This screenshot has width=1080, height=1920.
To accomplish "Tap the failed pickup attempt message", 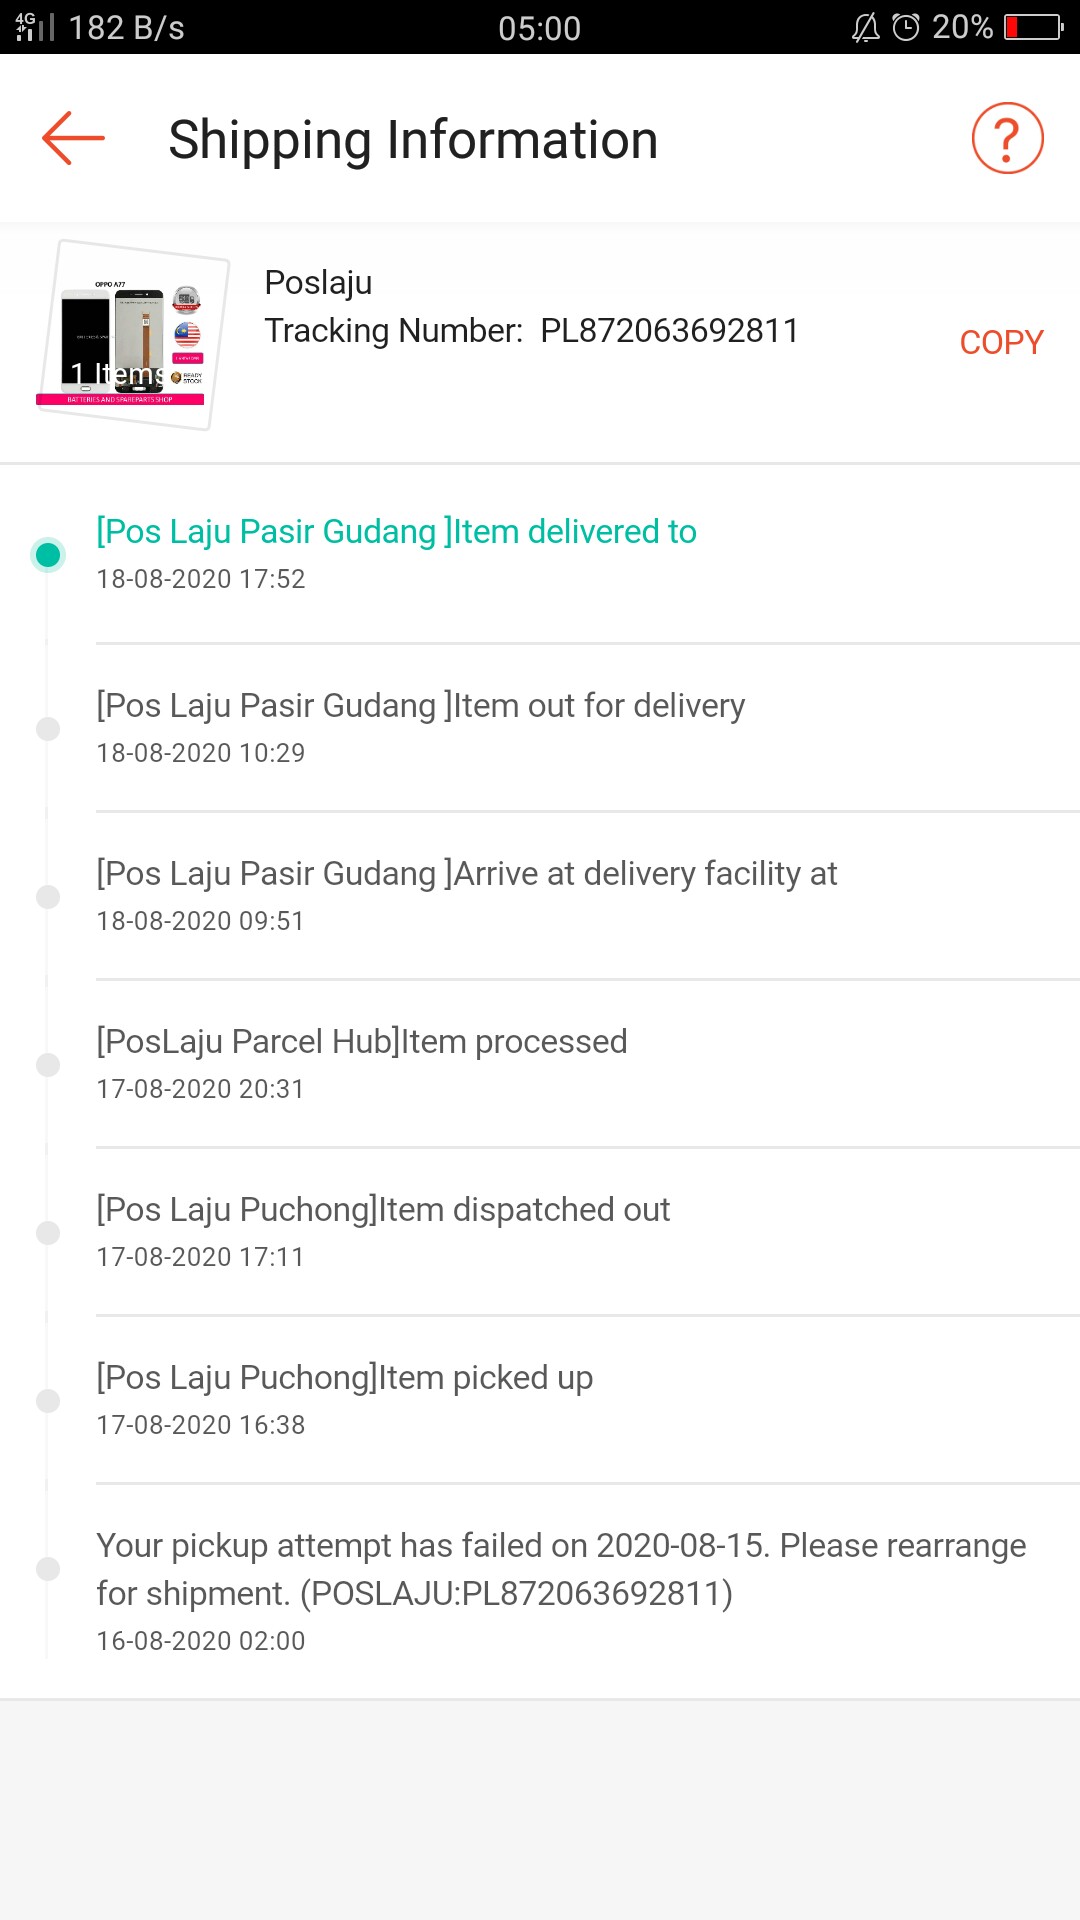I will pyautogui.click(x=560, y=1569).
